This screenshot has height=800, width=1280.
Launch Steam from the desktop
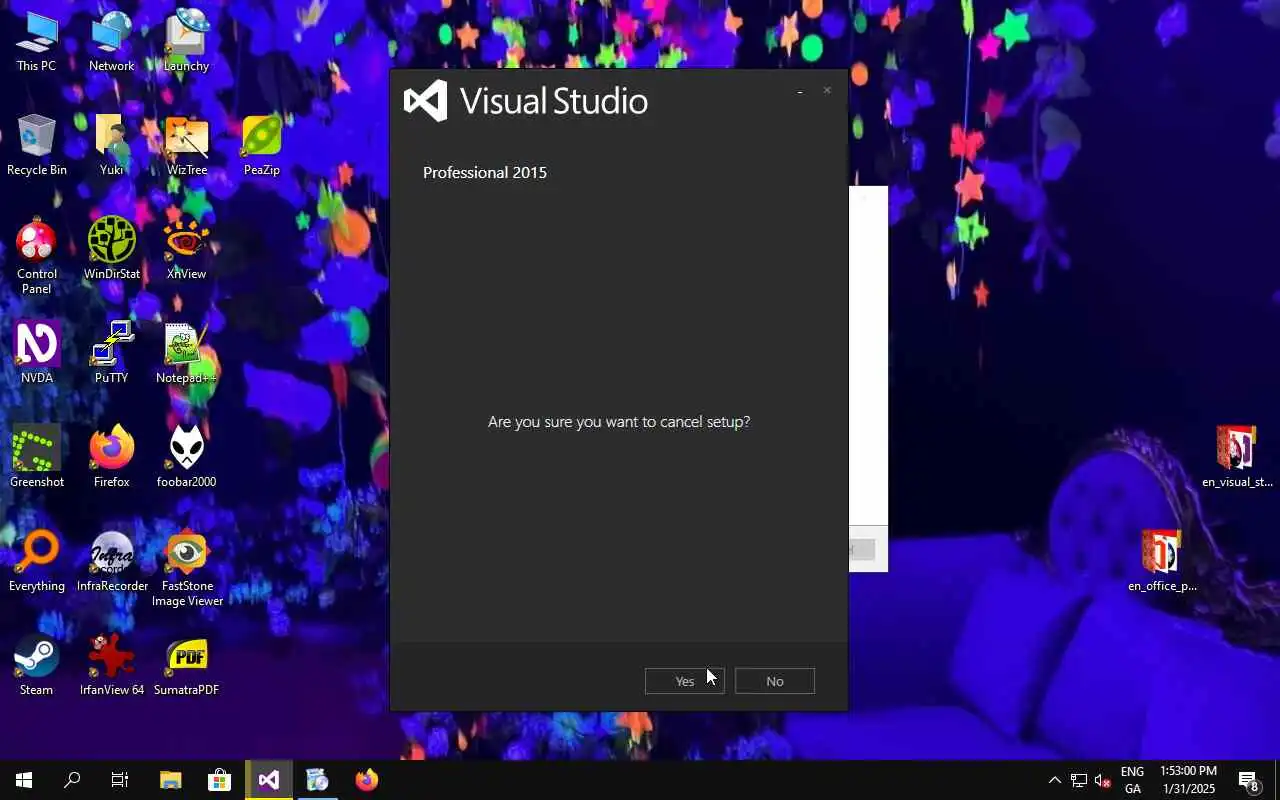(37, 666)
